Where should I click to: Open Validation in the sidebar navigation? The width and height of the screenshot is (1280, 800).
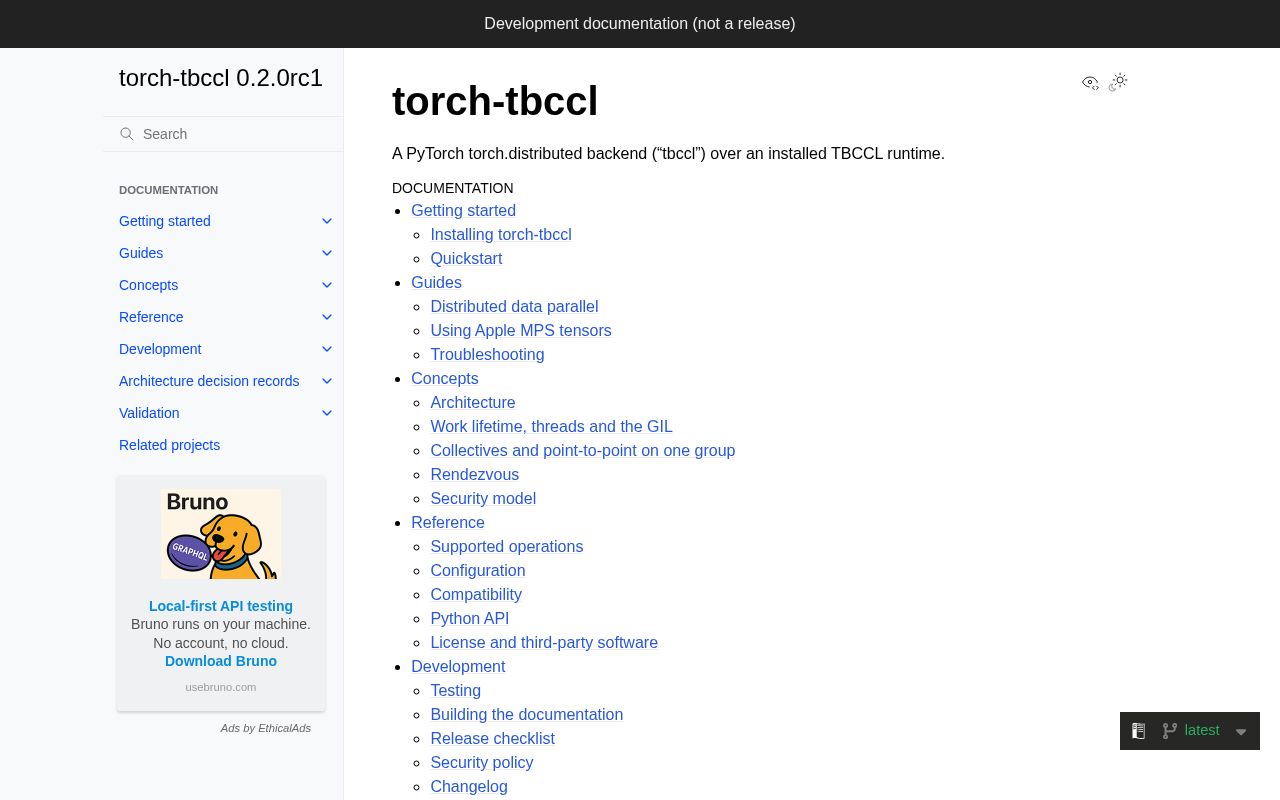(149, 413)
